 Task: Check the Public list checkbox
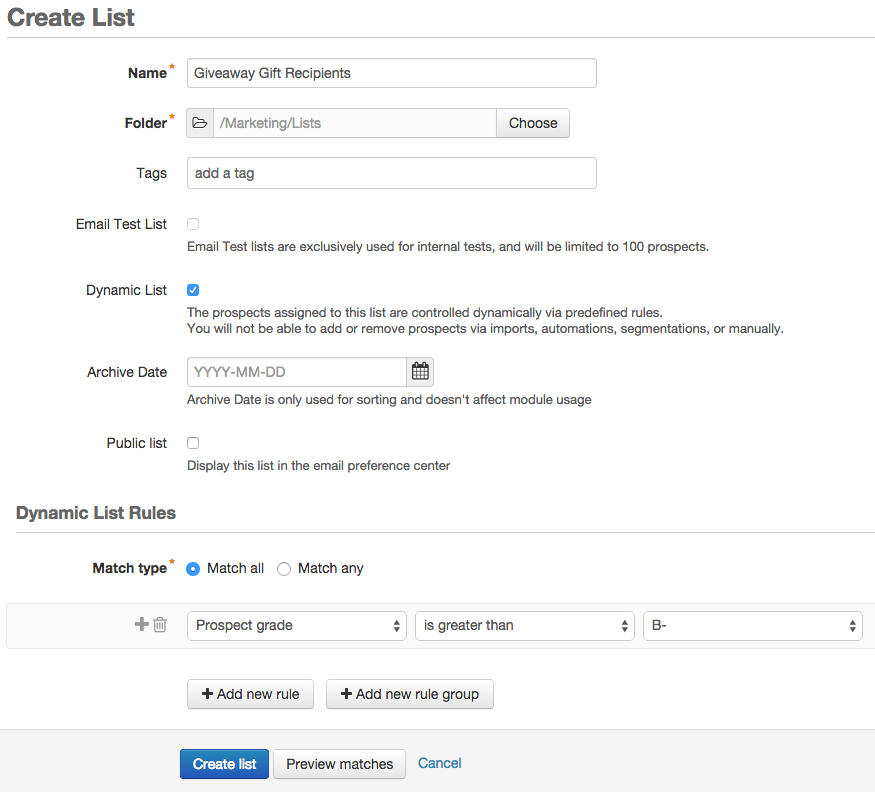[x=193, y=443]
